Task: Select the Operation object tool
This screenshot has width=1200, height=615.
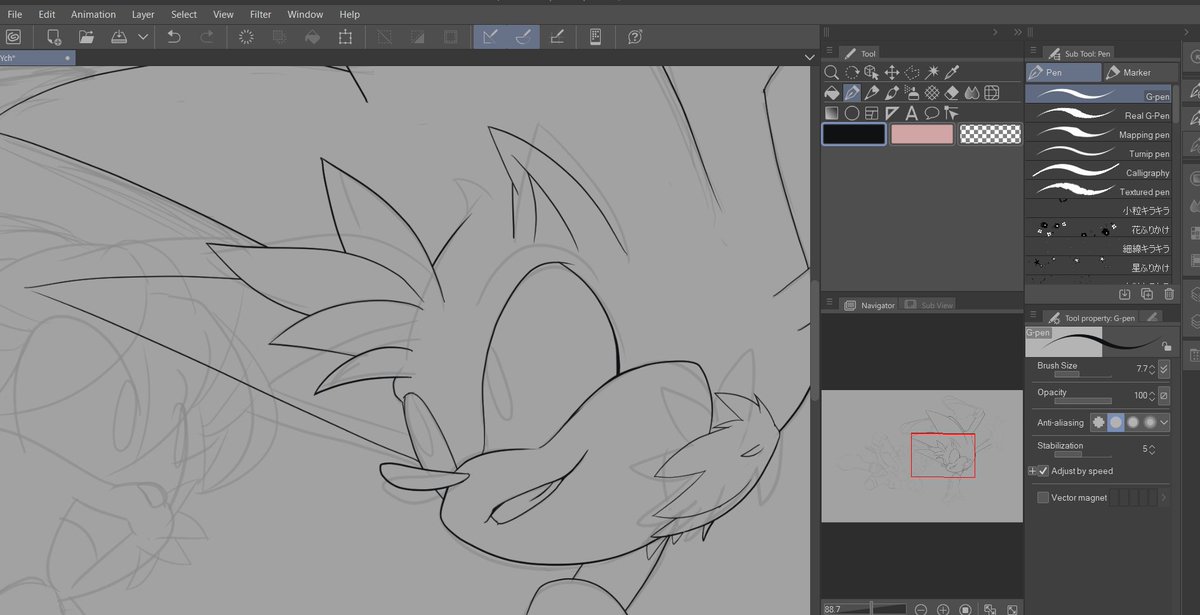Action: coord(871,72)
